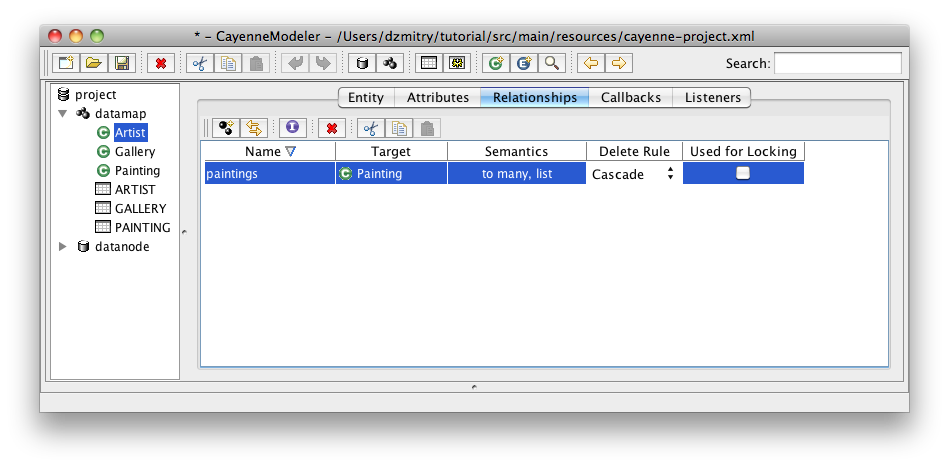949x467 pixels.
Task: Open a project with the folder icon
Action: pyautogui.click(x=93, y=63)
